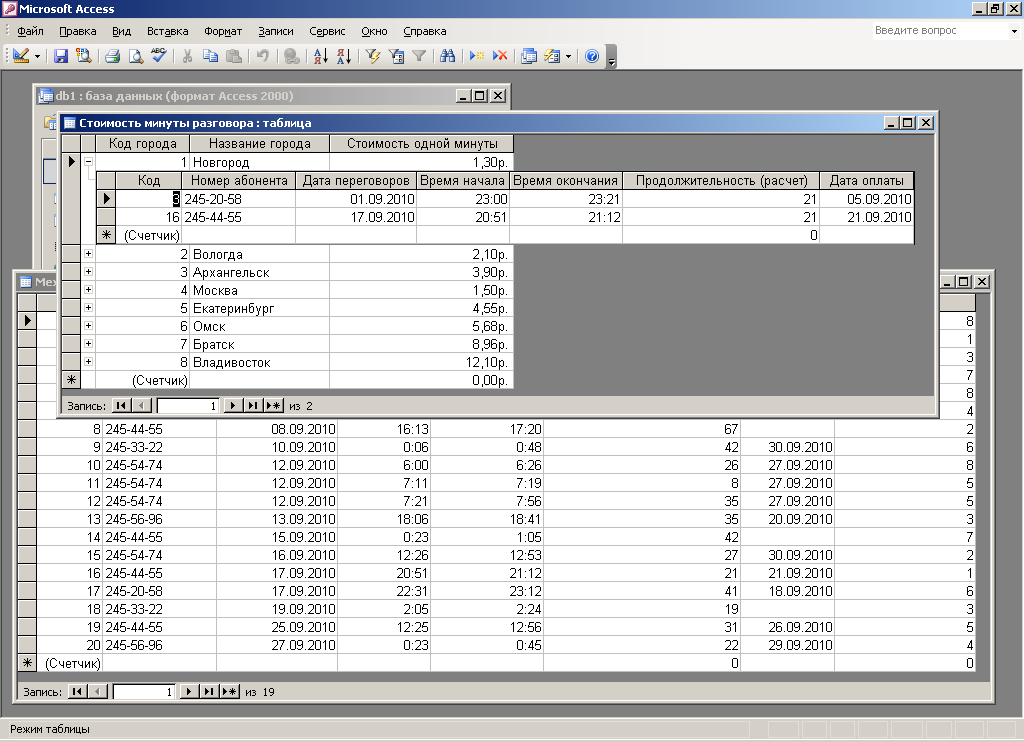Click the Insert Hyperlink icon
Viewport: 1024px width, 742px height.
click(291, 56)
